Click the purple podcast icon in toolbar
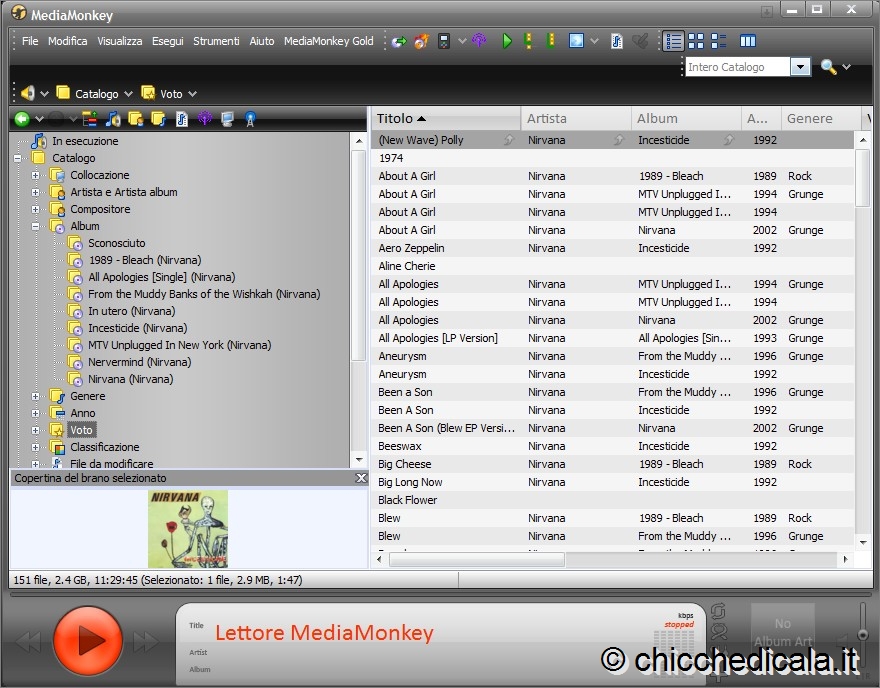 pos(479,41)
